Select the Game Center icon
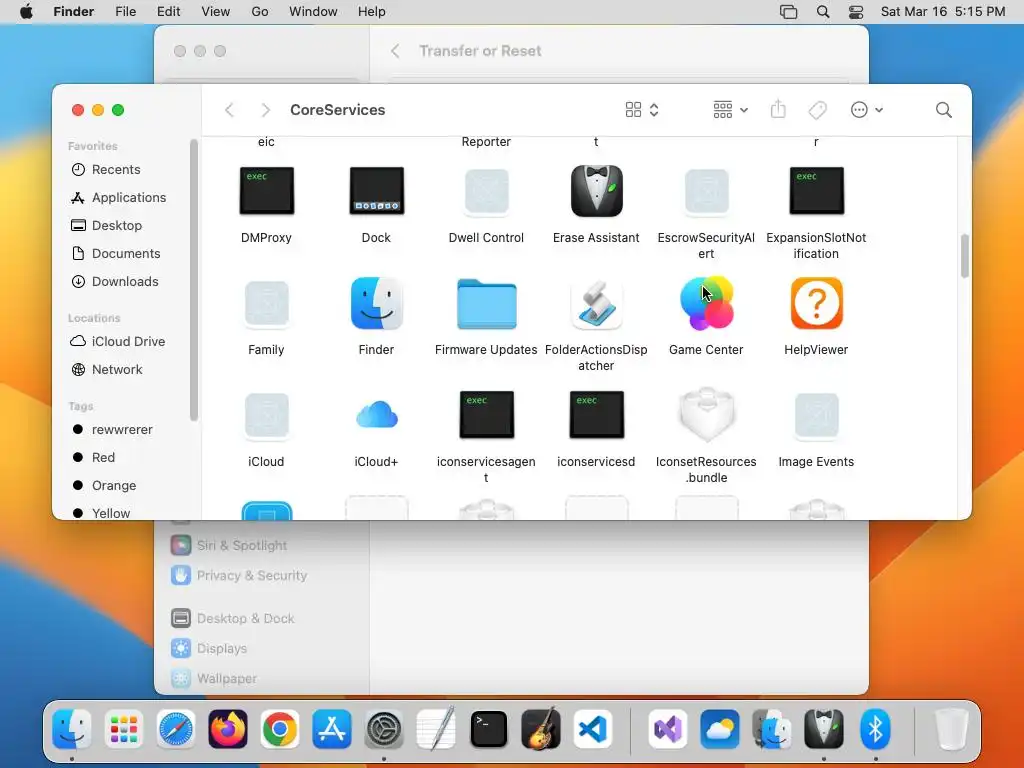Viewport: 1024px width, 768px height. (x=706, y=303)
